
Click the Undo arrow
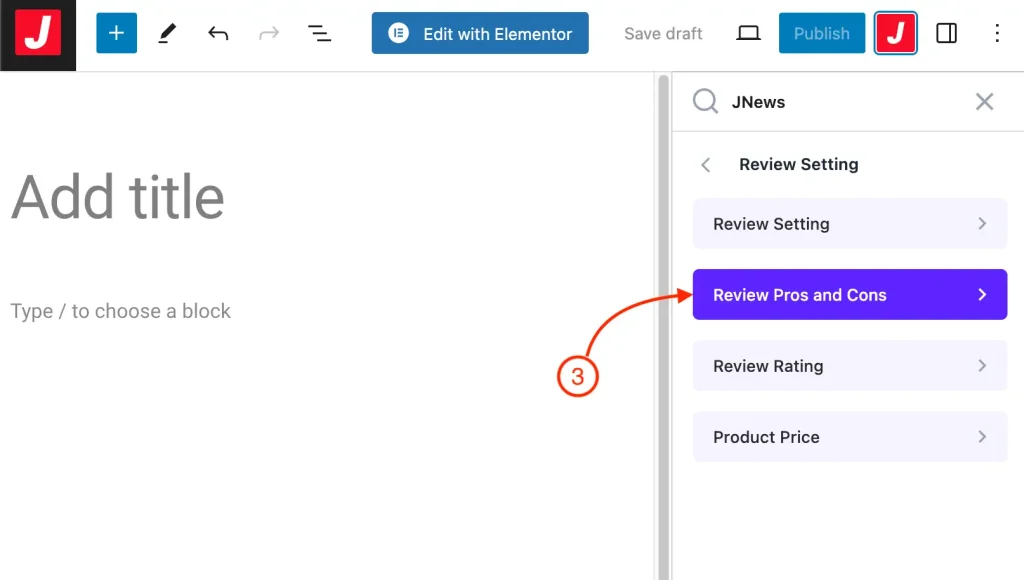[218, 34]
